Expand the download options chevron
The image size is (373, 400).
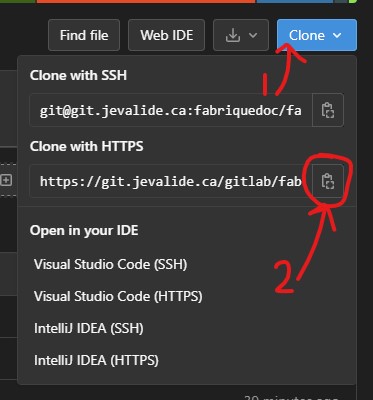click(x=253, y=35)
